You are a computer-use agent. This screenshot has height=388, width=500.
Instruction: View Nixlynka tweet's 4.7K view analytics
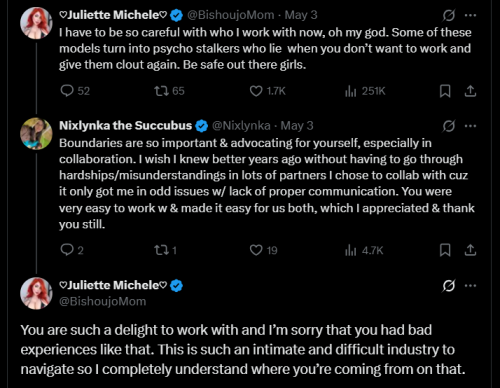pos(364,250)
